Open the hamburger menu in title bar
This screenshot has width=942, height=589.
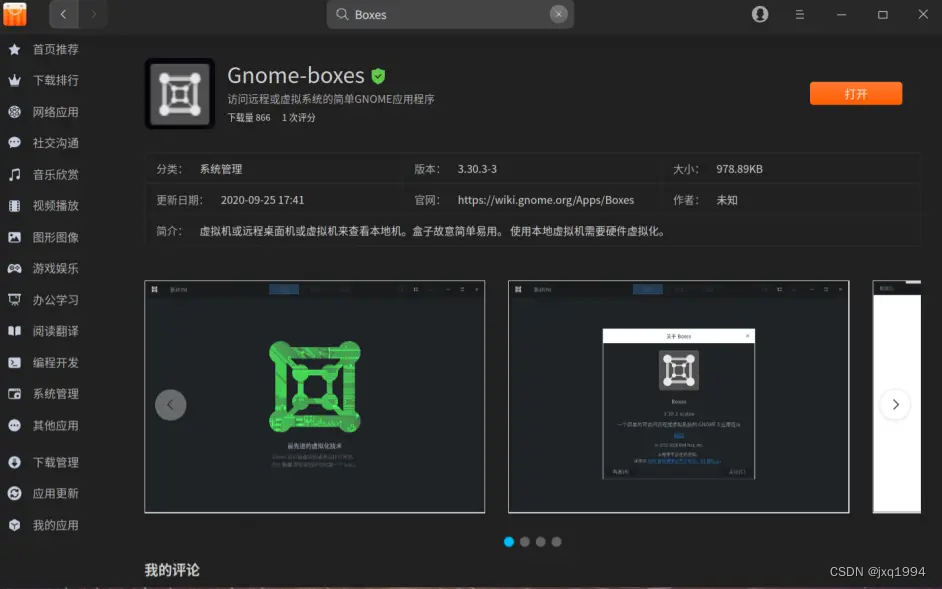(x=800, y=14)
